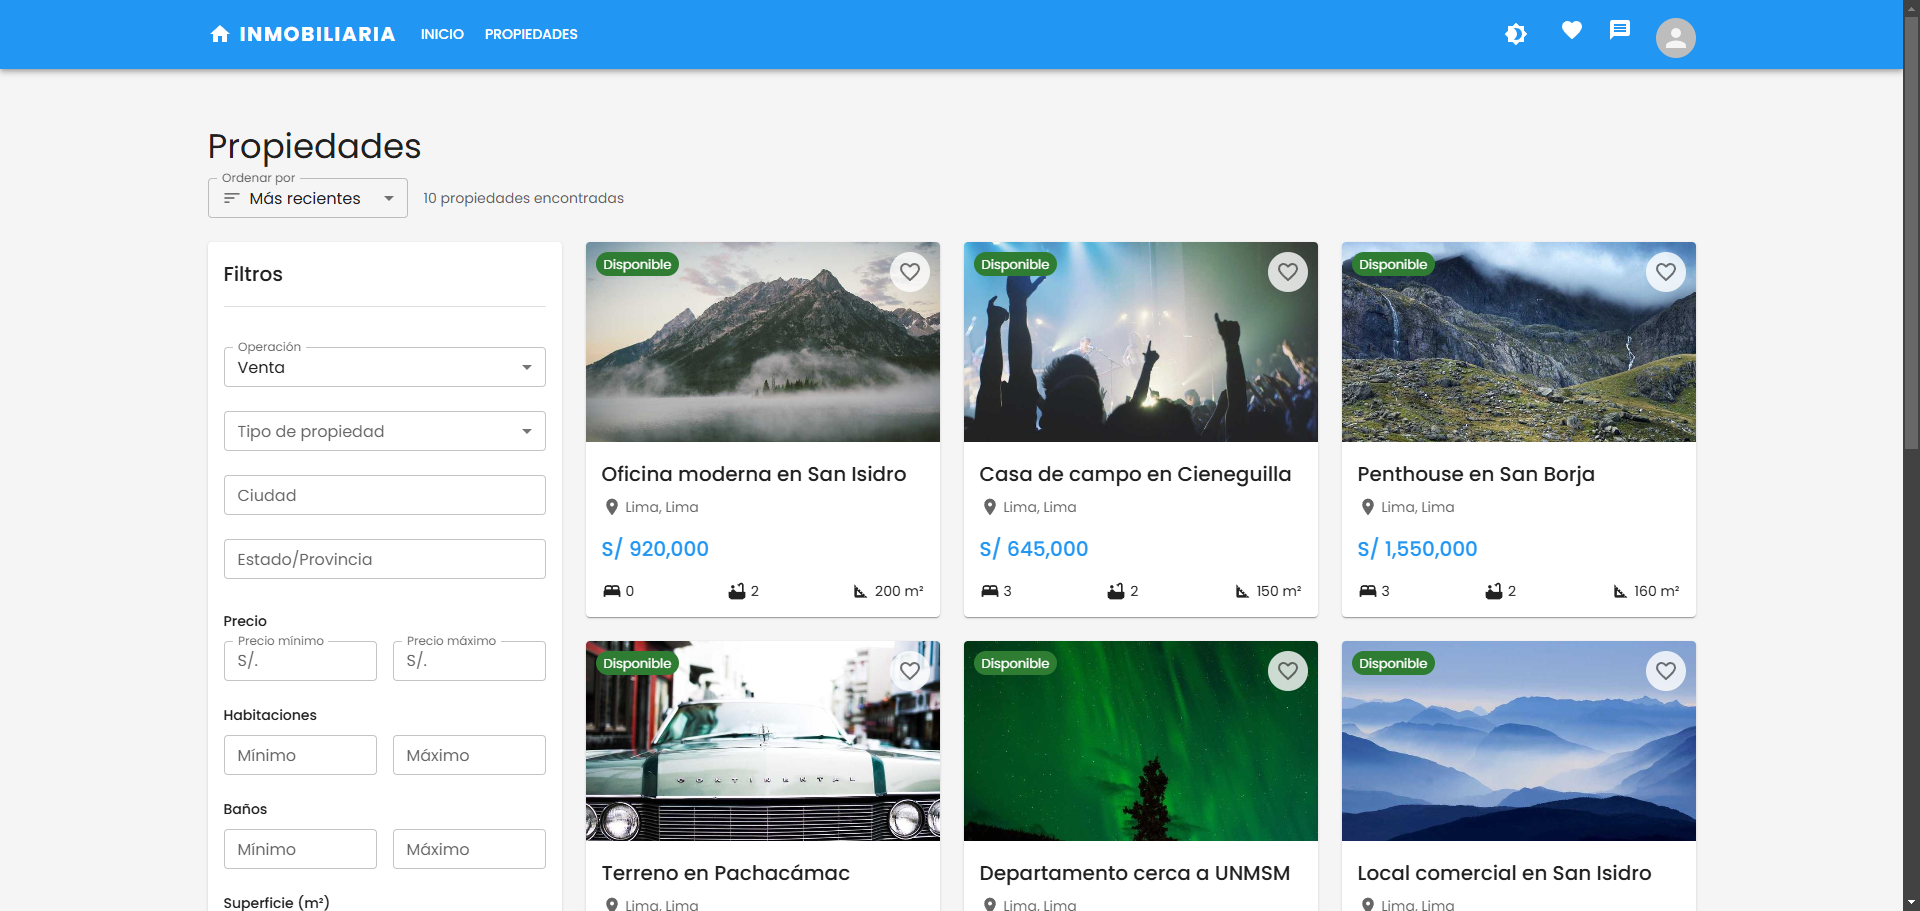Click area icon on Penthouse card
1920x911 pixels.
[1620, 591]
